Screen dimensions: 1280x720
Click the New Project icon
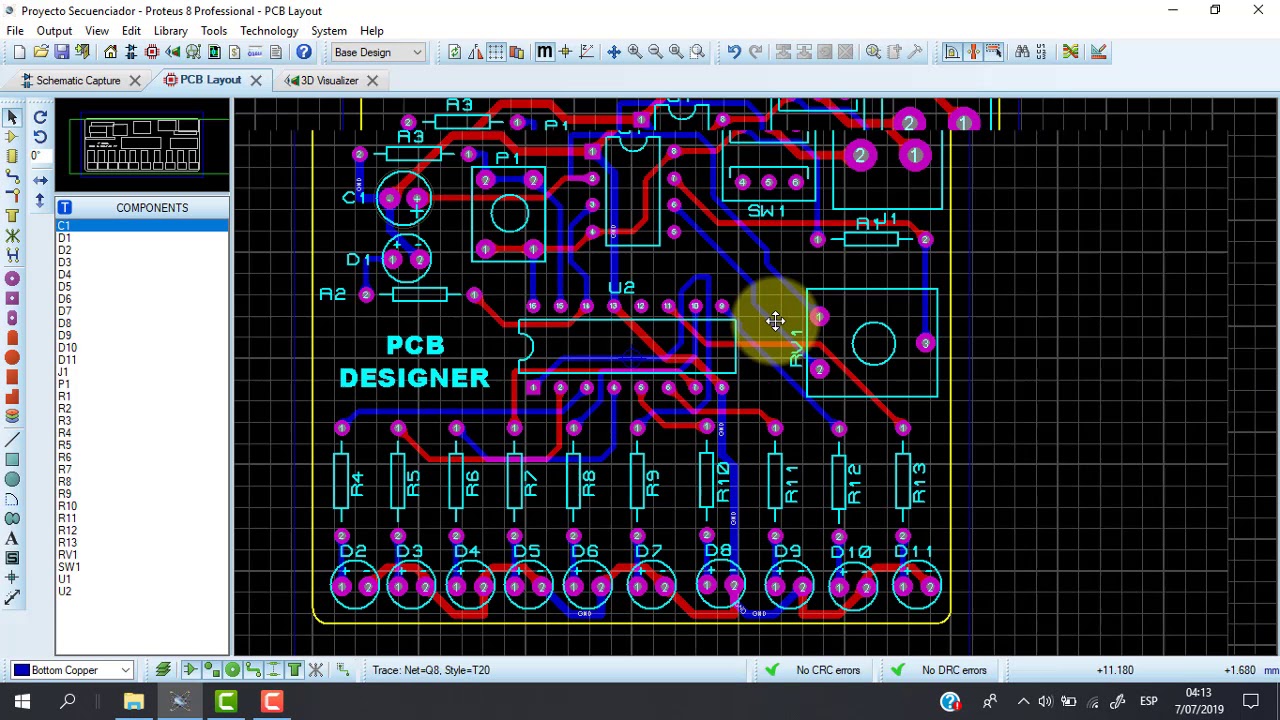(x=20, y=52)
